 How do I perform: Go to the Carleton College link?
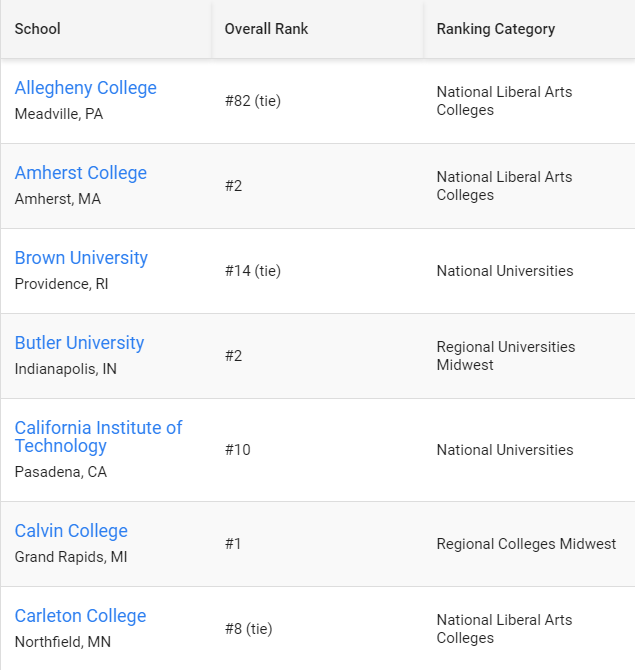(x=80, y=616)
